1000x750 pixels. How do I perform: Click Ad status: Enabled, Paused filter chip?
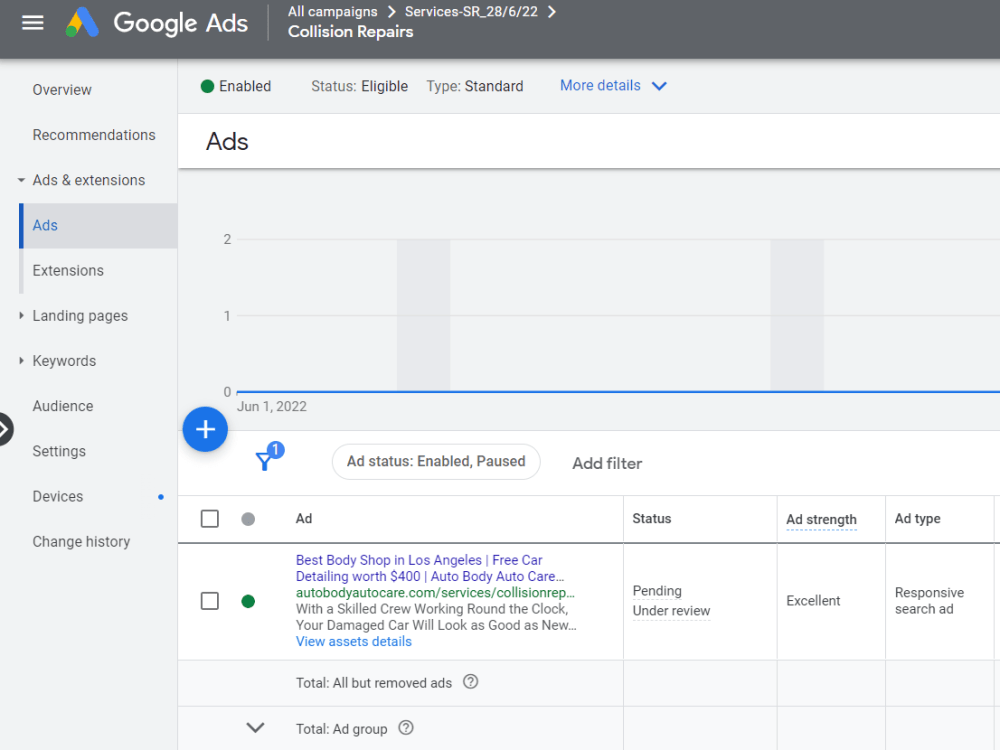[436, 462]
